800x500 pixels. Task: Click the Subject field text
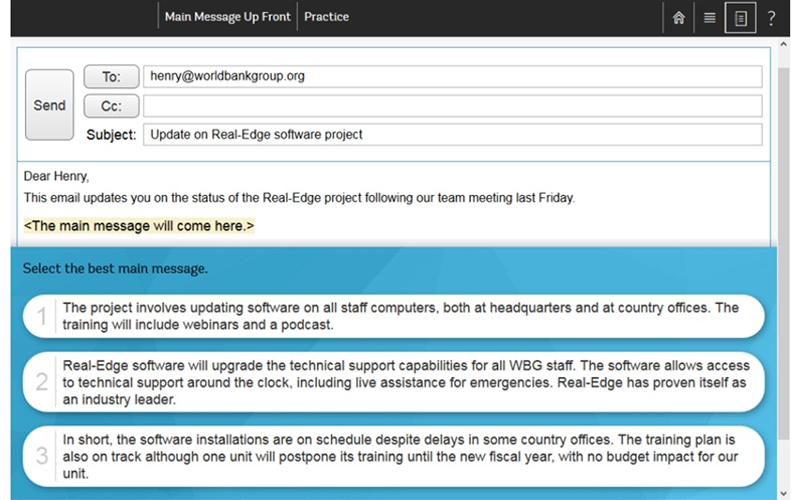[452, 134]
